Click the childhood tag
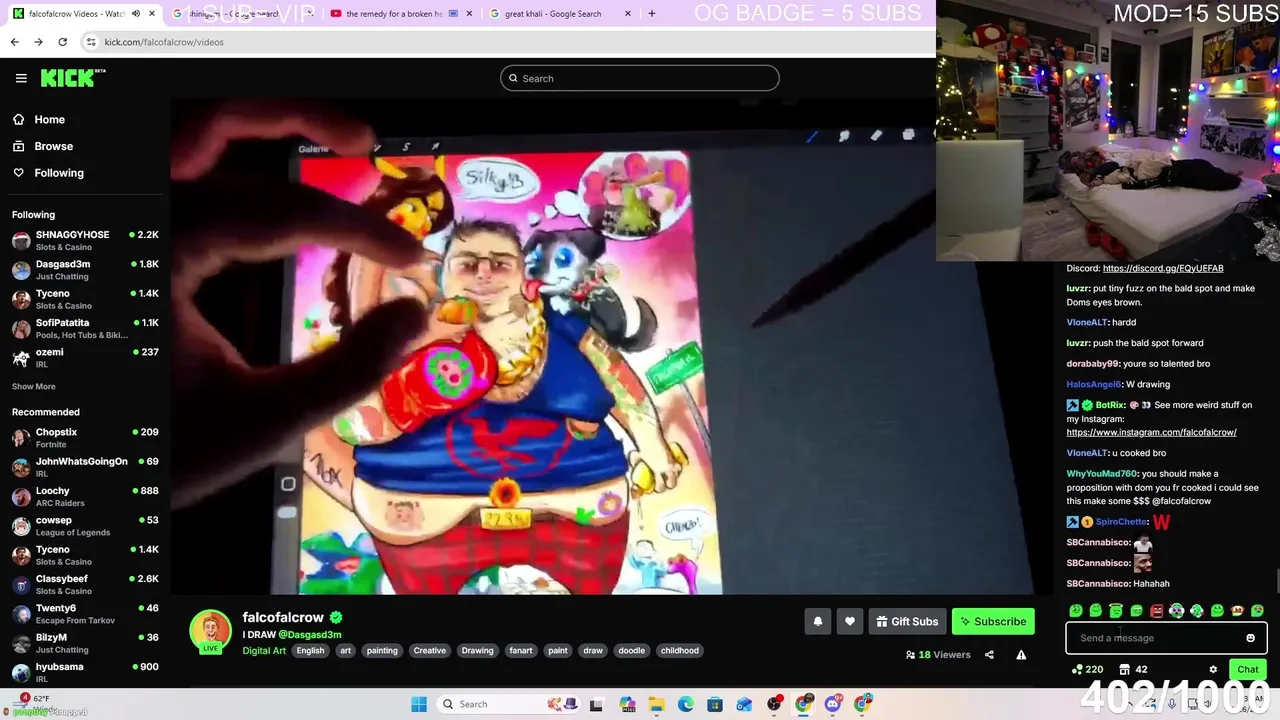 pyautogui.click(x=680, y=651)
